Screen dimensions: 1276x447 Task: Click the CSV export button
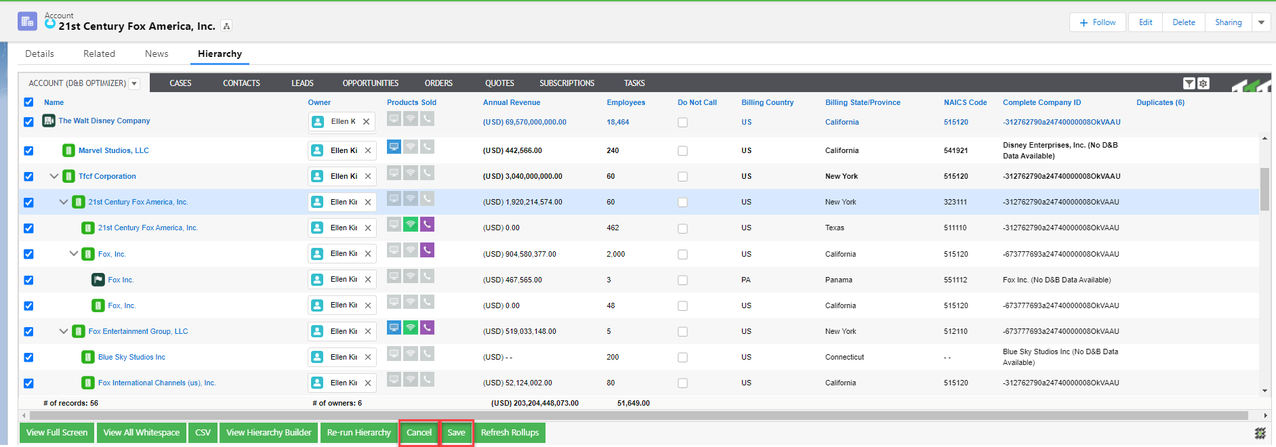pyautogui.click(x=203, y=433)
